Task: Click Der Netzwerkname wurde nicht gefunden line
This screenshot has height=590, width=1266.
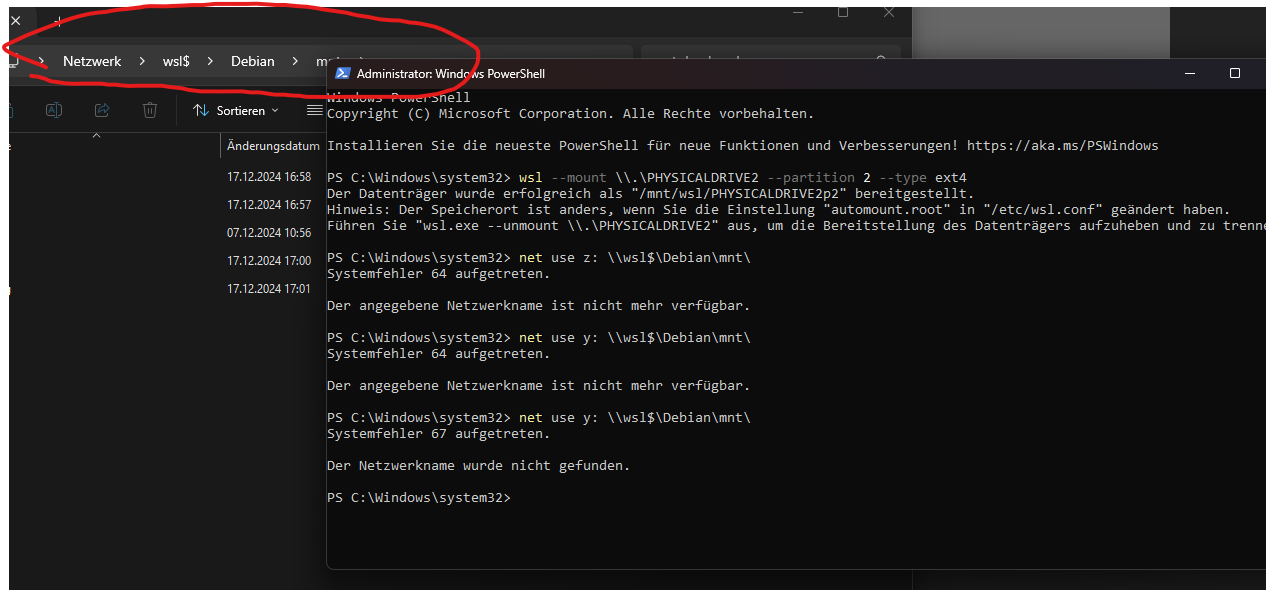Action: (x=479, y=465)
